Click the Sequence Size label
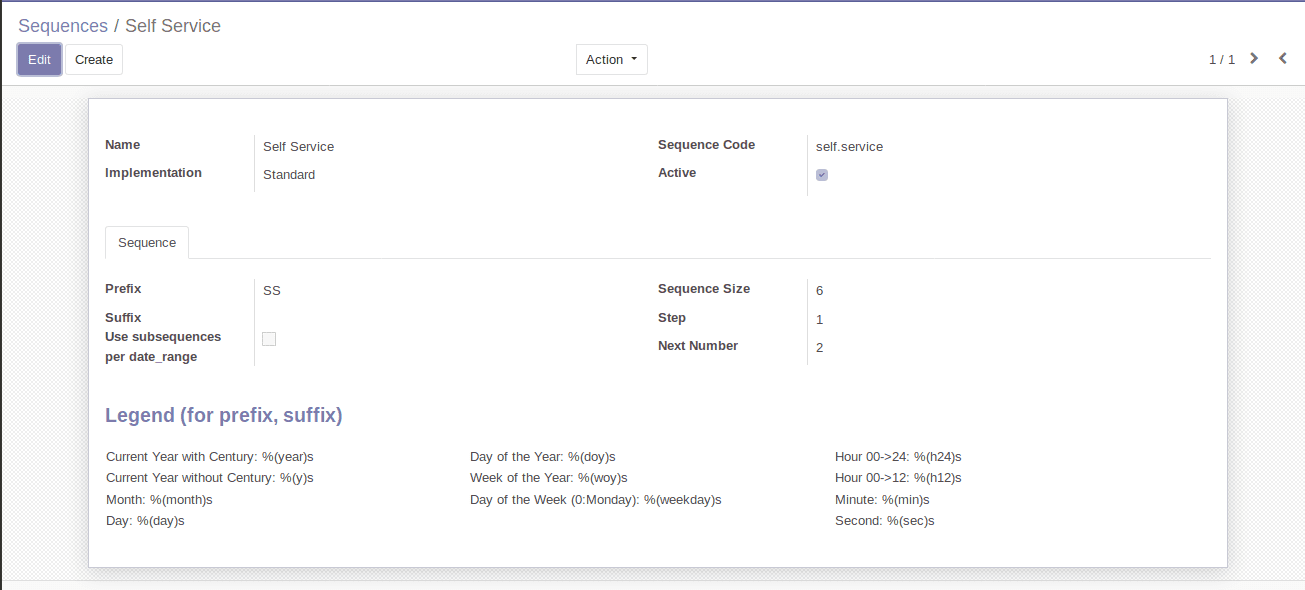The width and height of the screenshot is (1305, 590). 704,289
